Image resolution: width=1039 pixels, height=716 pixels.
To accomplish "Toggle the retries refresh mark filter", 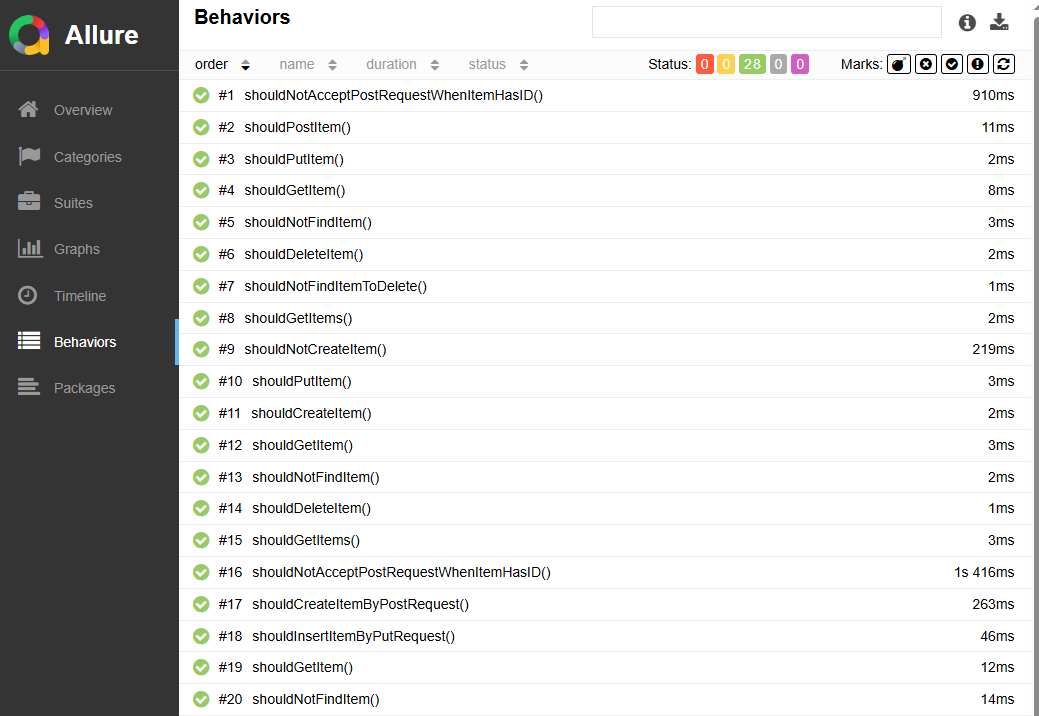I will point(1004,64).
